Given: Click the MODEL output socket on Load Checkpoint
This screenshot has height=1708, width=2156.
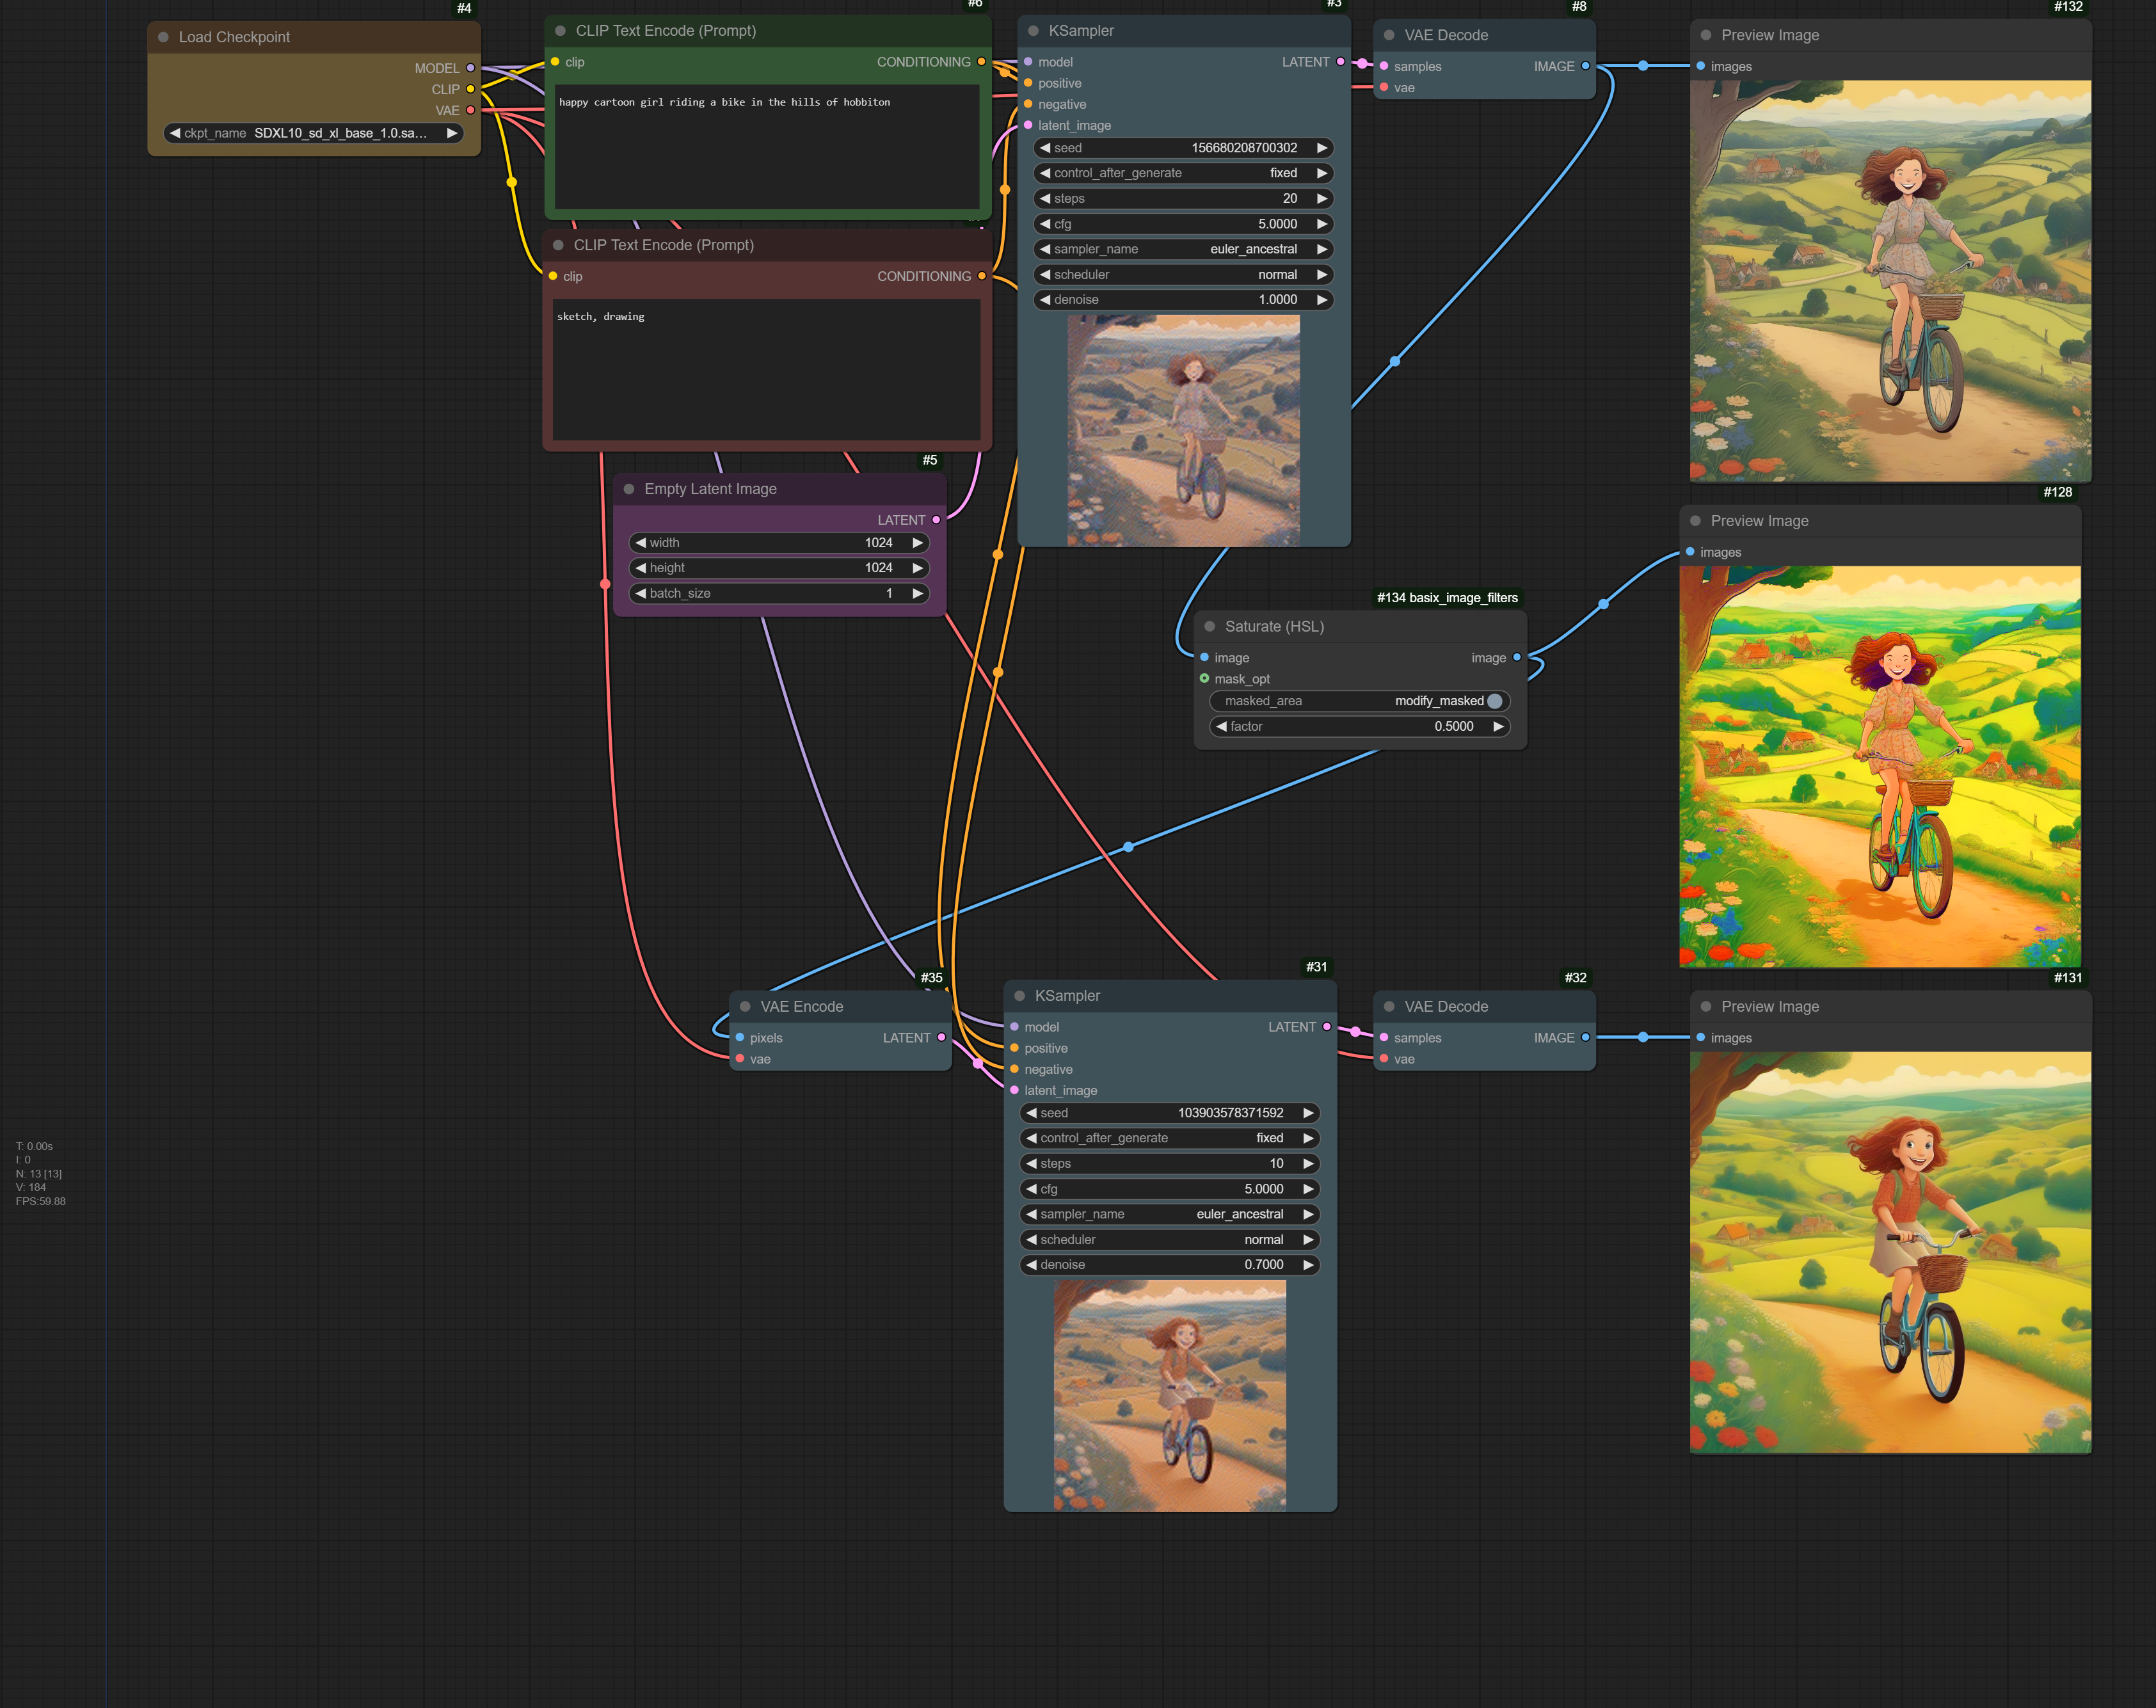Looking at the screenshot, I should click(470, 68).
